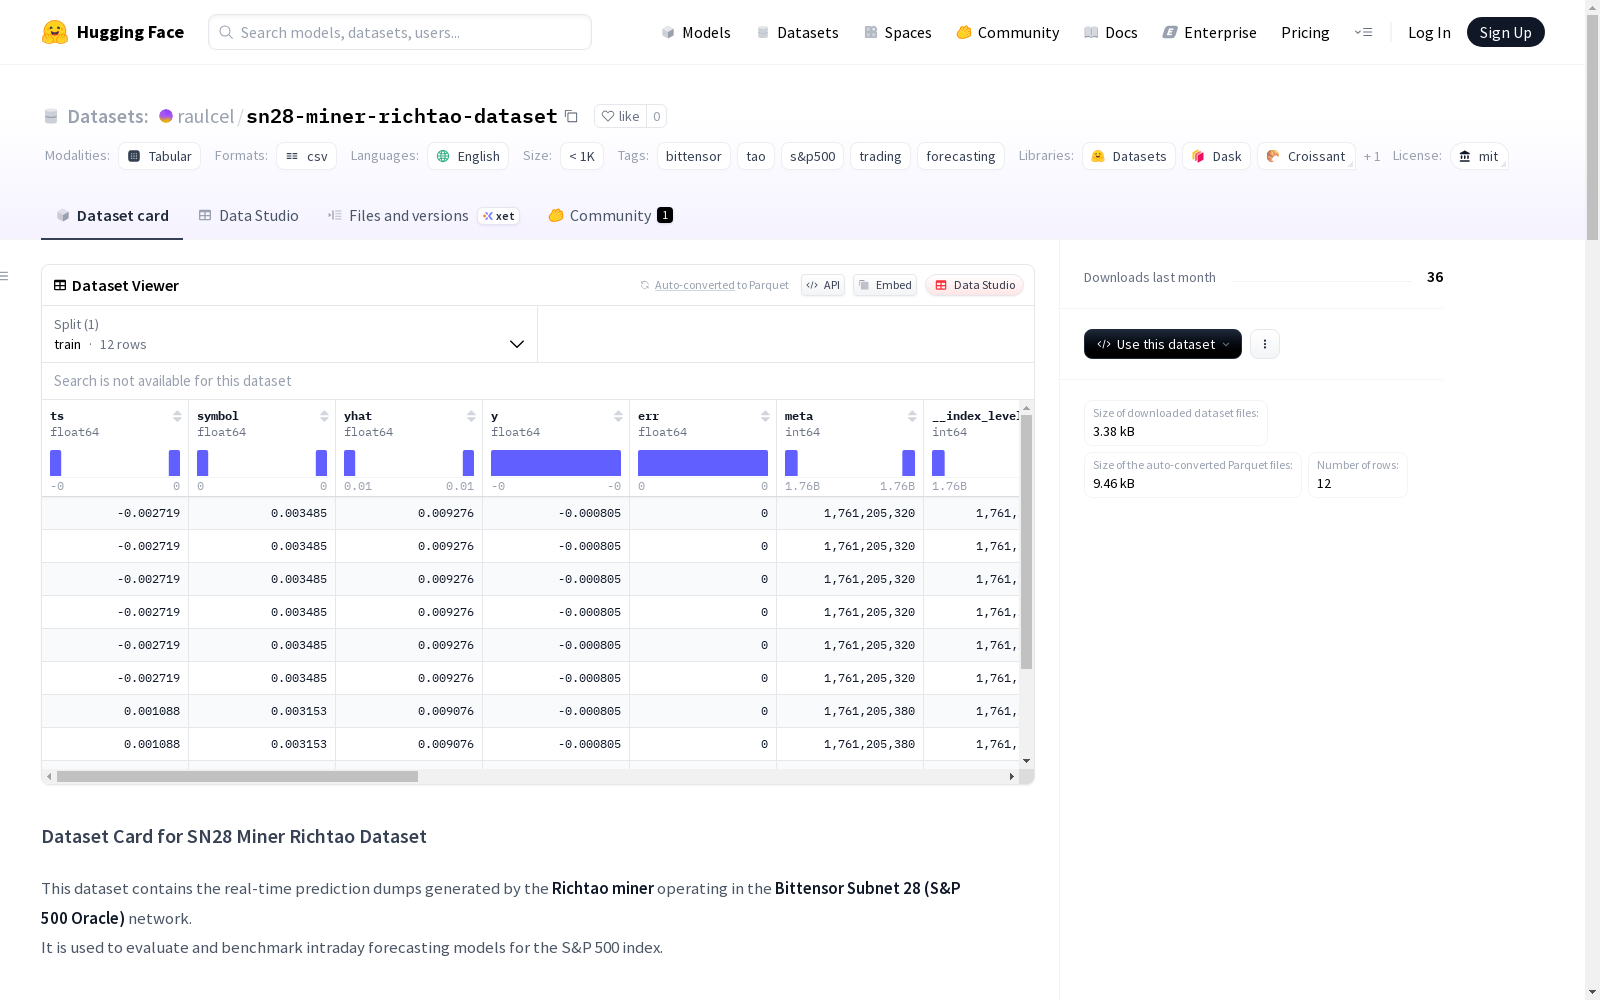Select the Tabular modality tag

pos(160,156)
